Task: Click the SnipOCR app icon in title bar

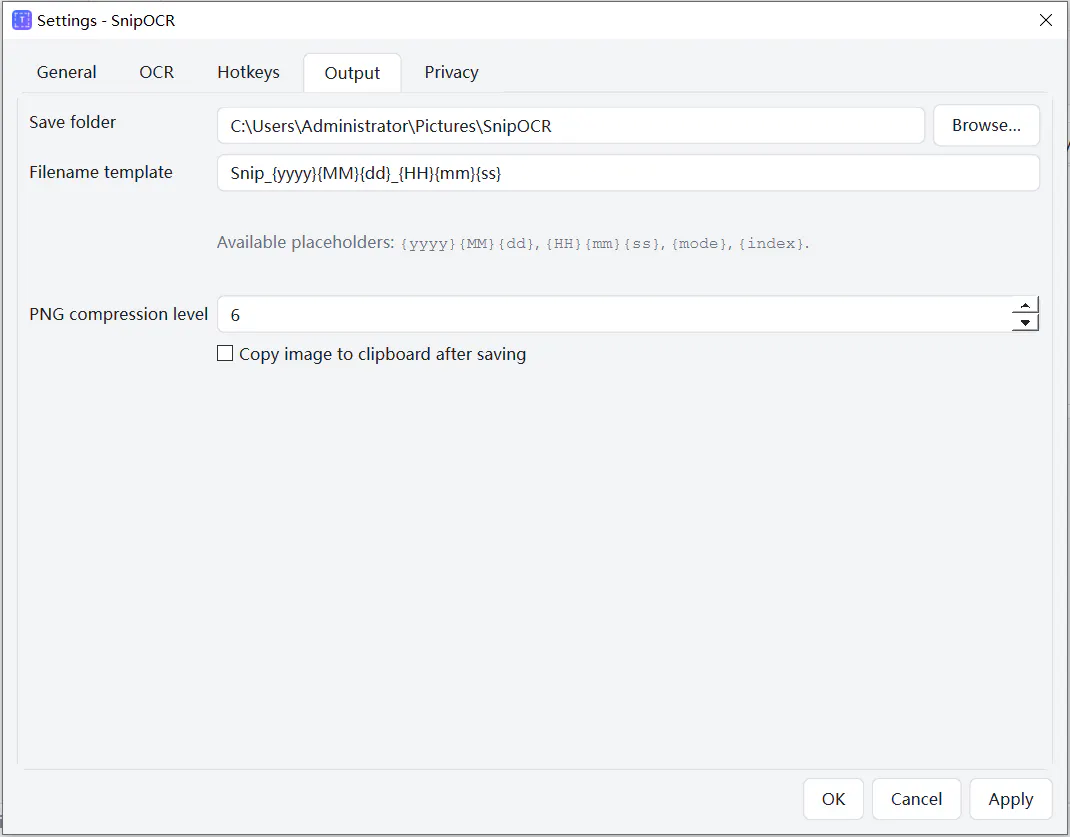Action: click(22, 20)
